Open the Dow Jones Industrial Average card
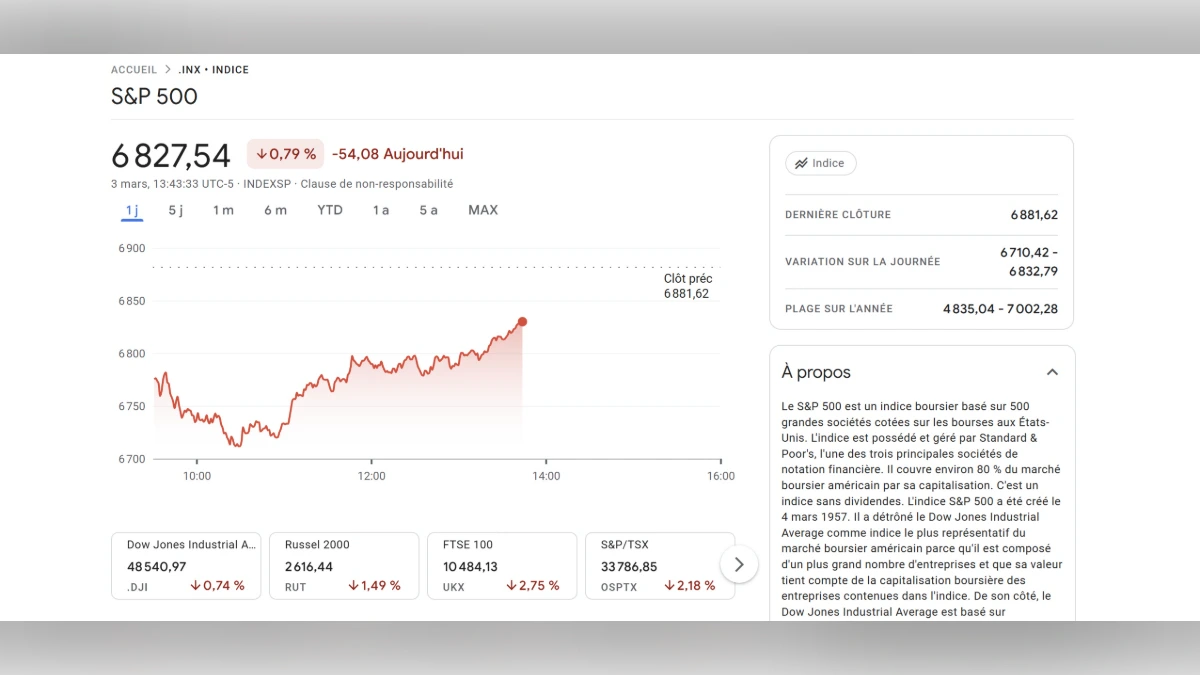The height and width of the screenshot is (675, 1200). [186, 565]
